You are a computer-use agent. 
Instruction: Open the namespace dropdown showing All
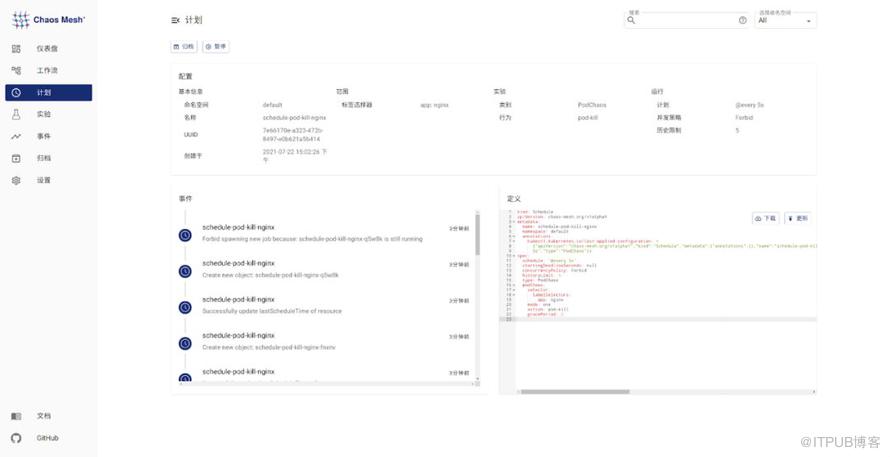(786, 20)
